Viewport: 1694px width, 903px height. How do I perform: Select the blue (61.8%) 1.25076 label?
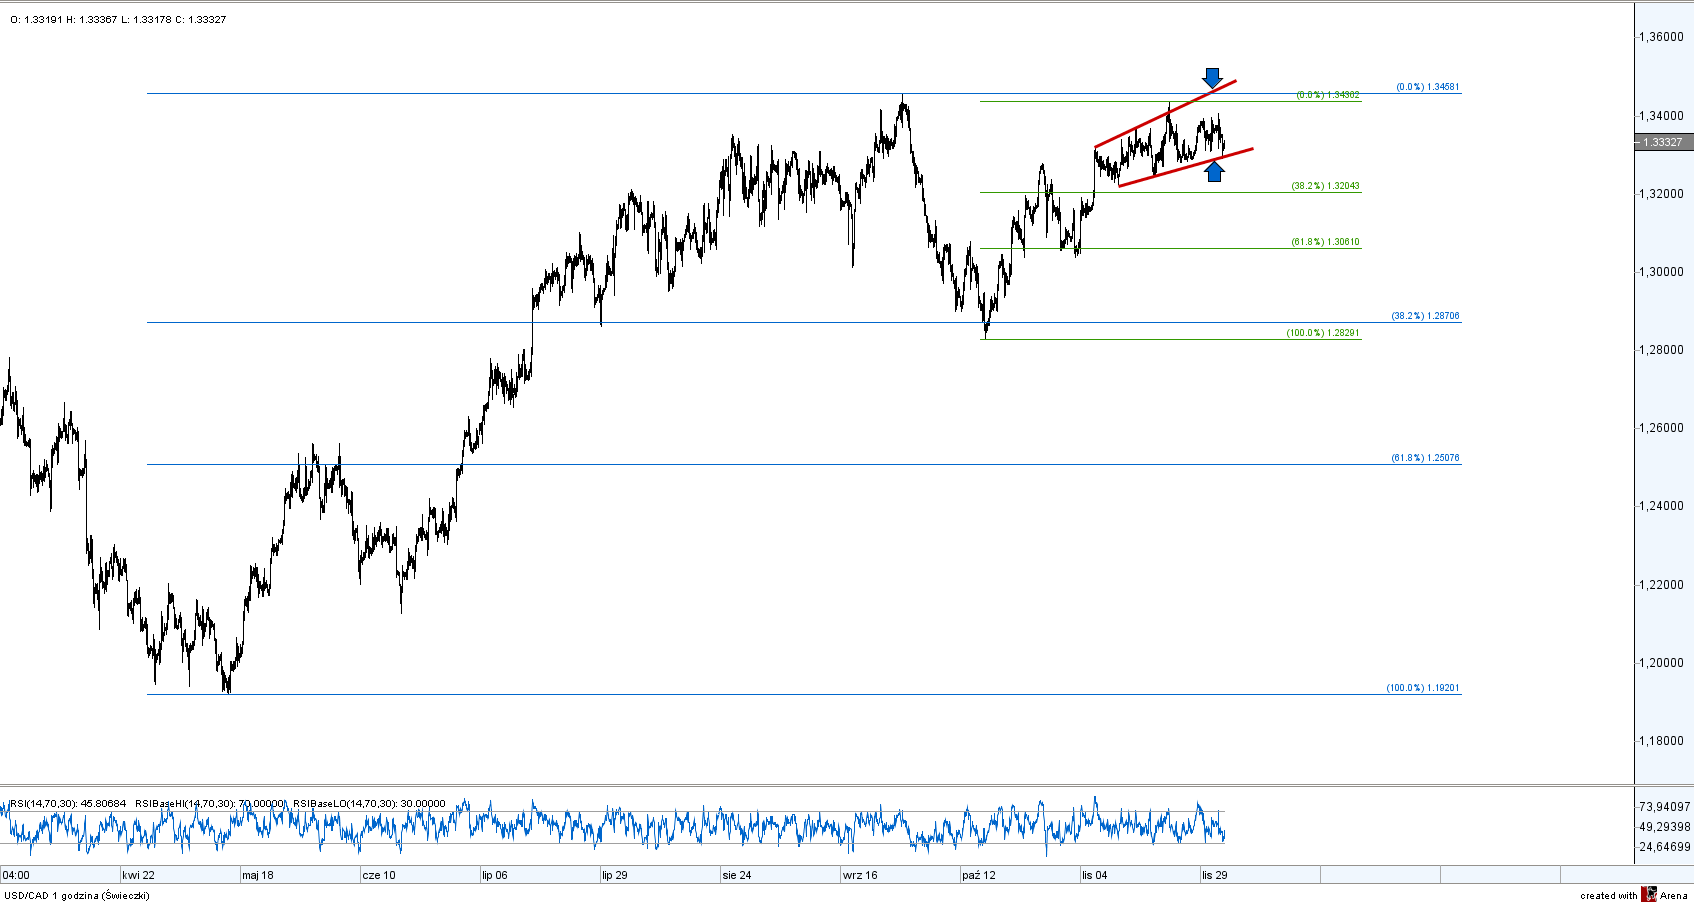click(x=1425, y=458)
